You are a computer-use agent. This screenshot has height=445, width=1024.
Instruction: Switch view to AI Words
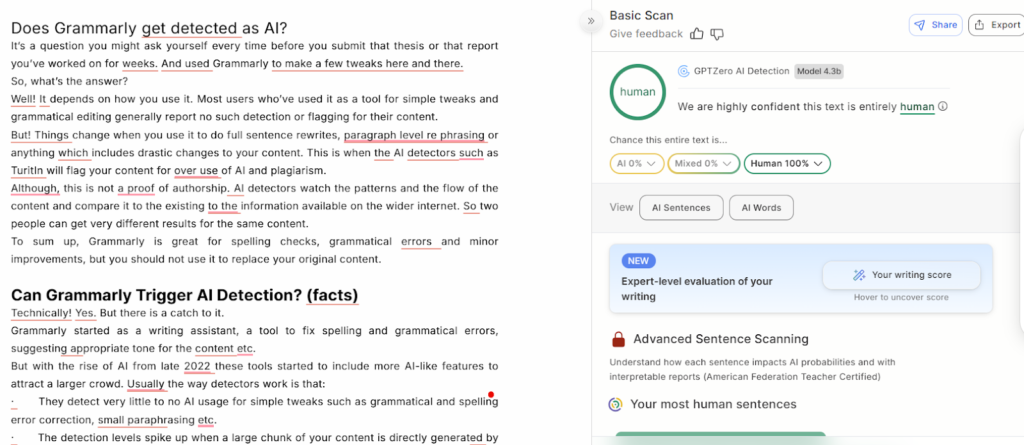(761, 208)
